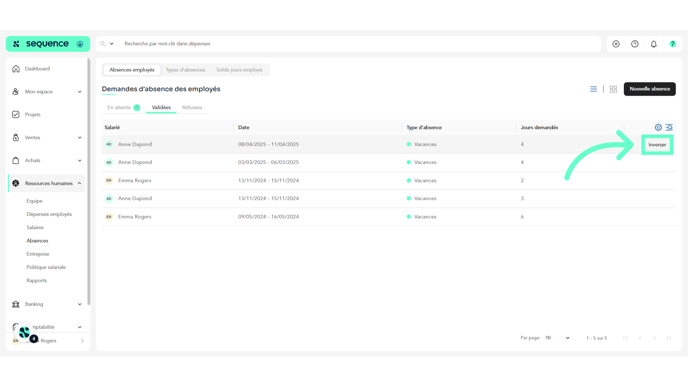Open the user profile arrow at sidebar bottom
This screenshot has width=688, height=387.
82,341
